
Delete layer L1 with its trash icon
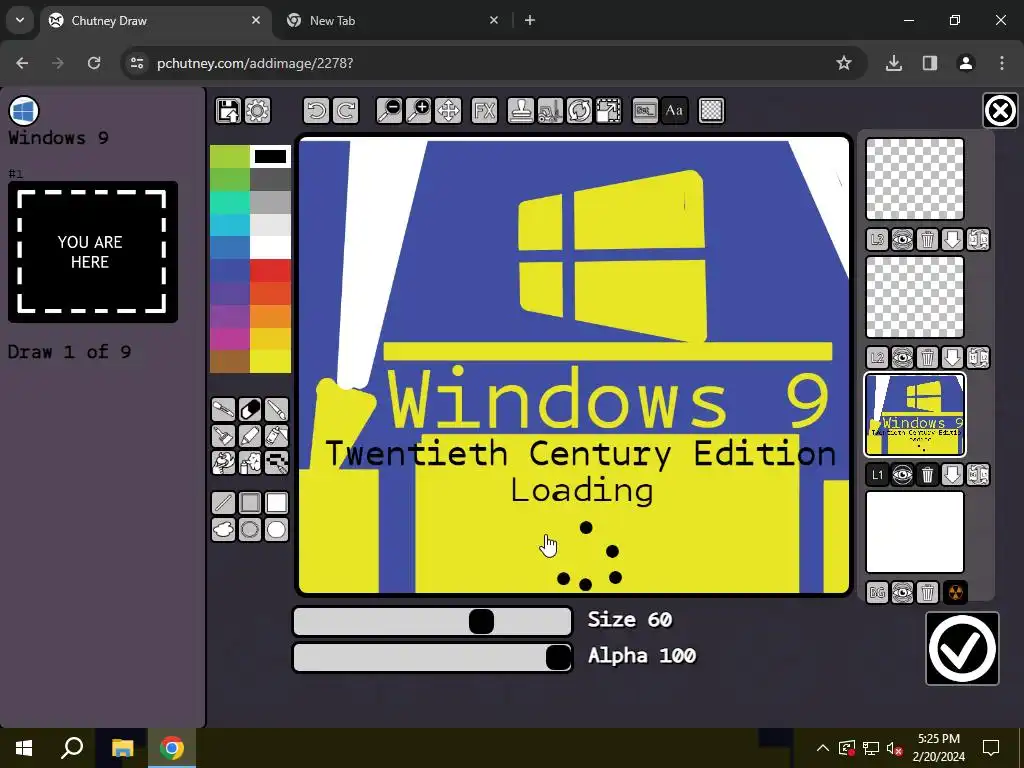pyautogui.click(x=927, y=475)
